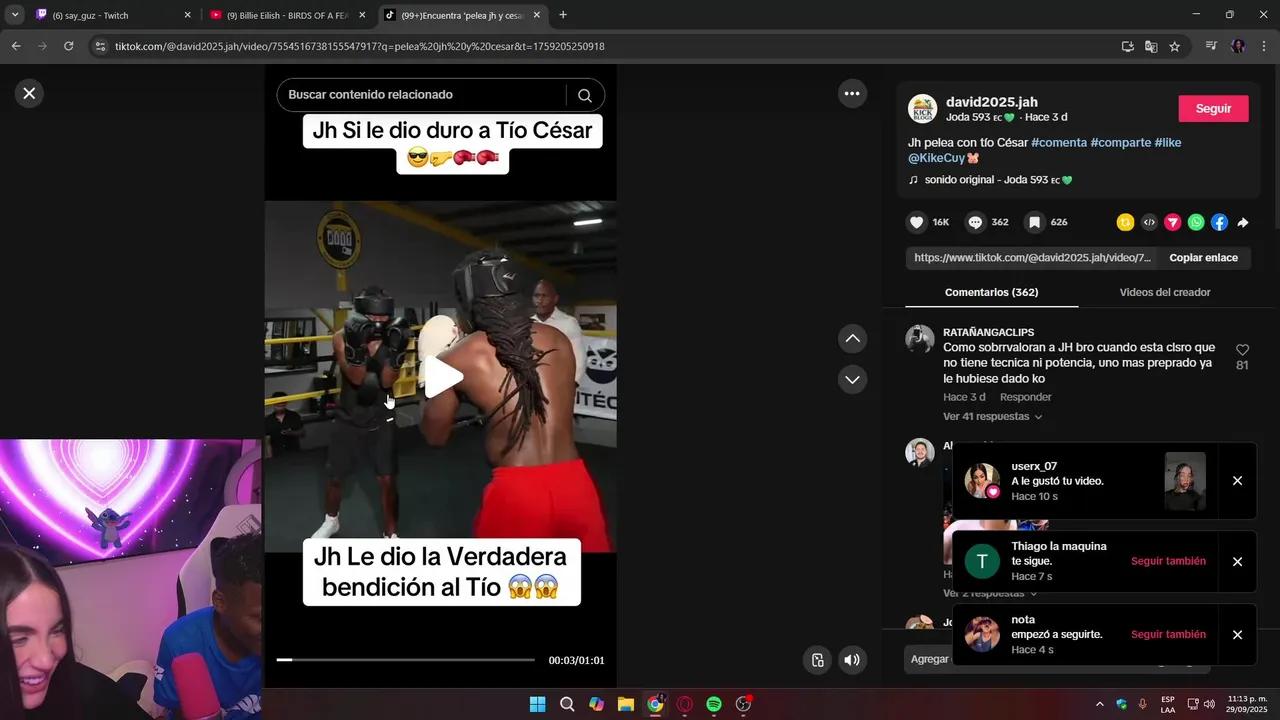Like the RATAÑANGACLIPS comment
The height and width of the screenshot is (720, 1280).
coord(1242,350)
